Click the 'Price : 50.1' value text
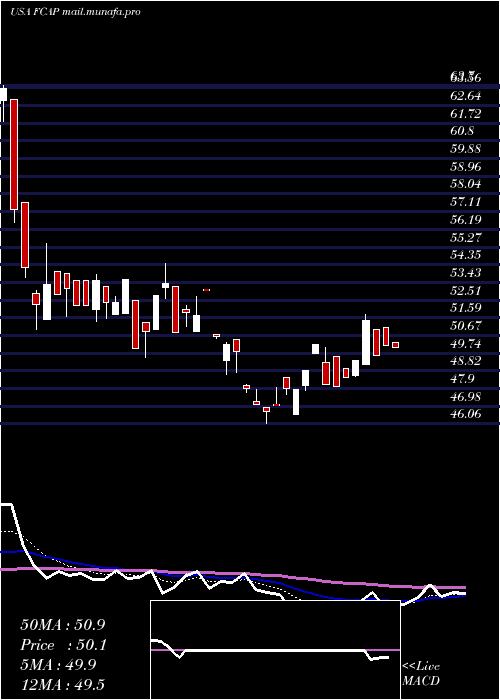The image size is (500, 700). 62,645
